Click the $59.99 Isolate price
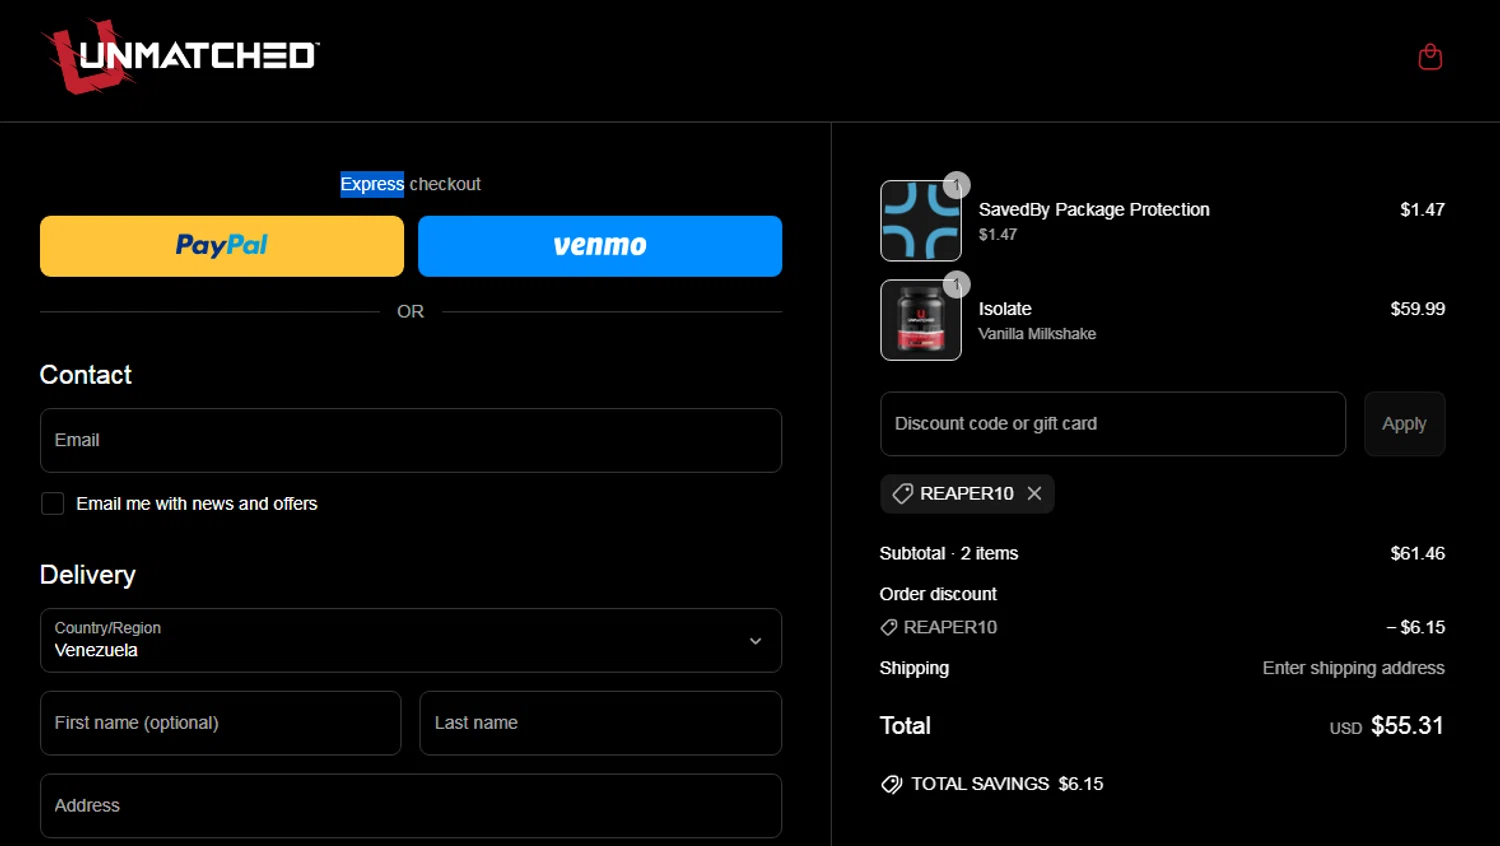 1417,309
